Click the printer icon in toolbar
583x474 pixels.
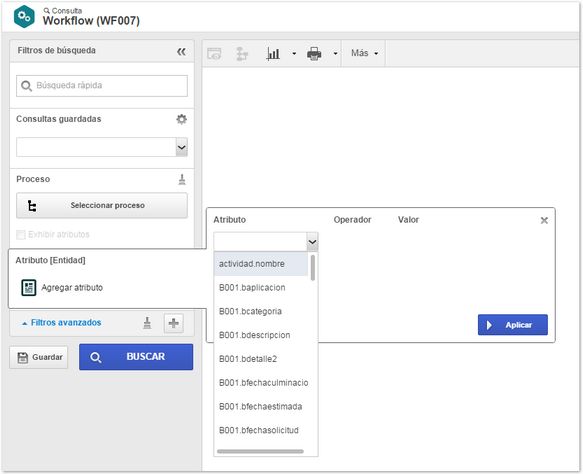314,54
